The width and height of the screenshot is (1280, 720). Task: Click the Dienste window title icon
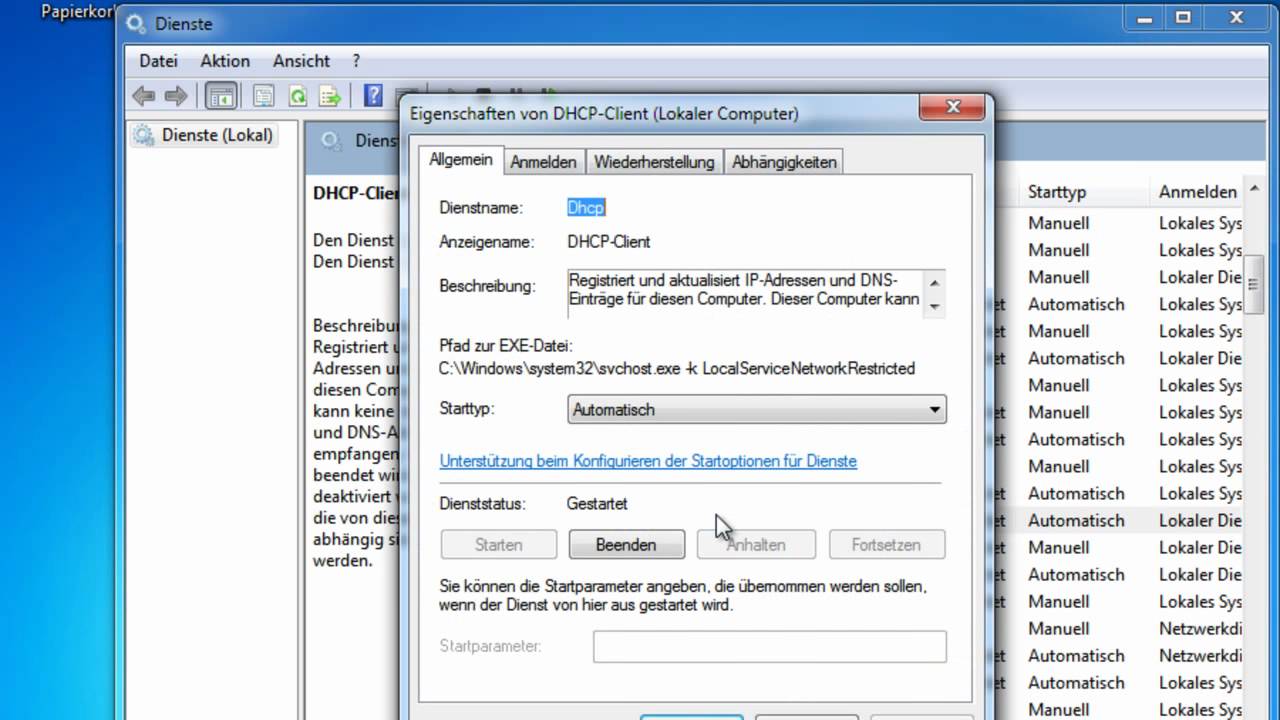pyautogui.click(x=137, y=23)
